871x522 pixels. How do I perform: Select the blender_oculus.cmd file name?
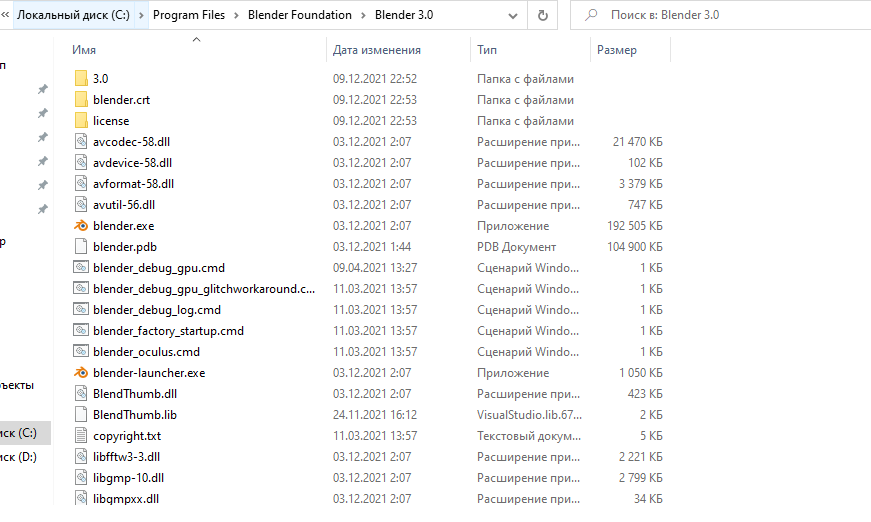coord(146,352)
